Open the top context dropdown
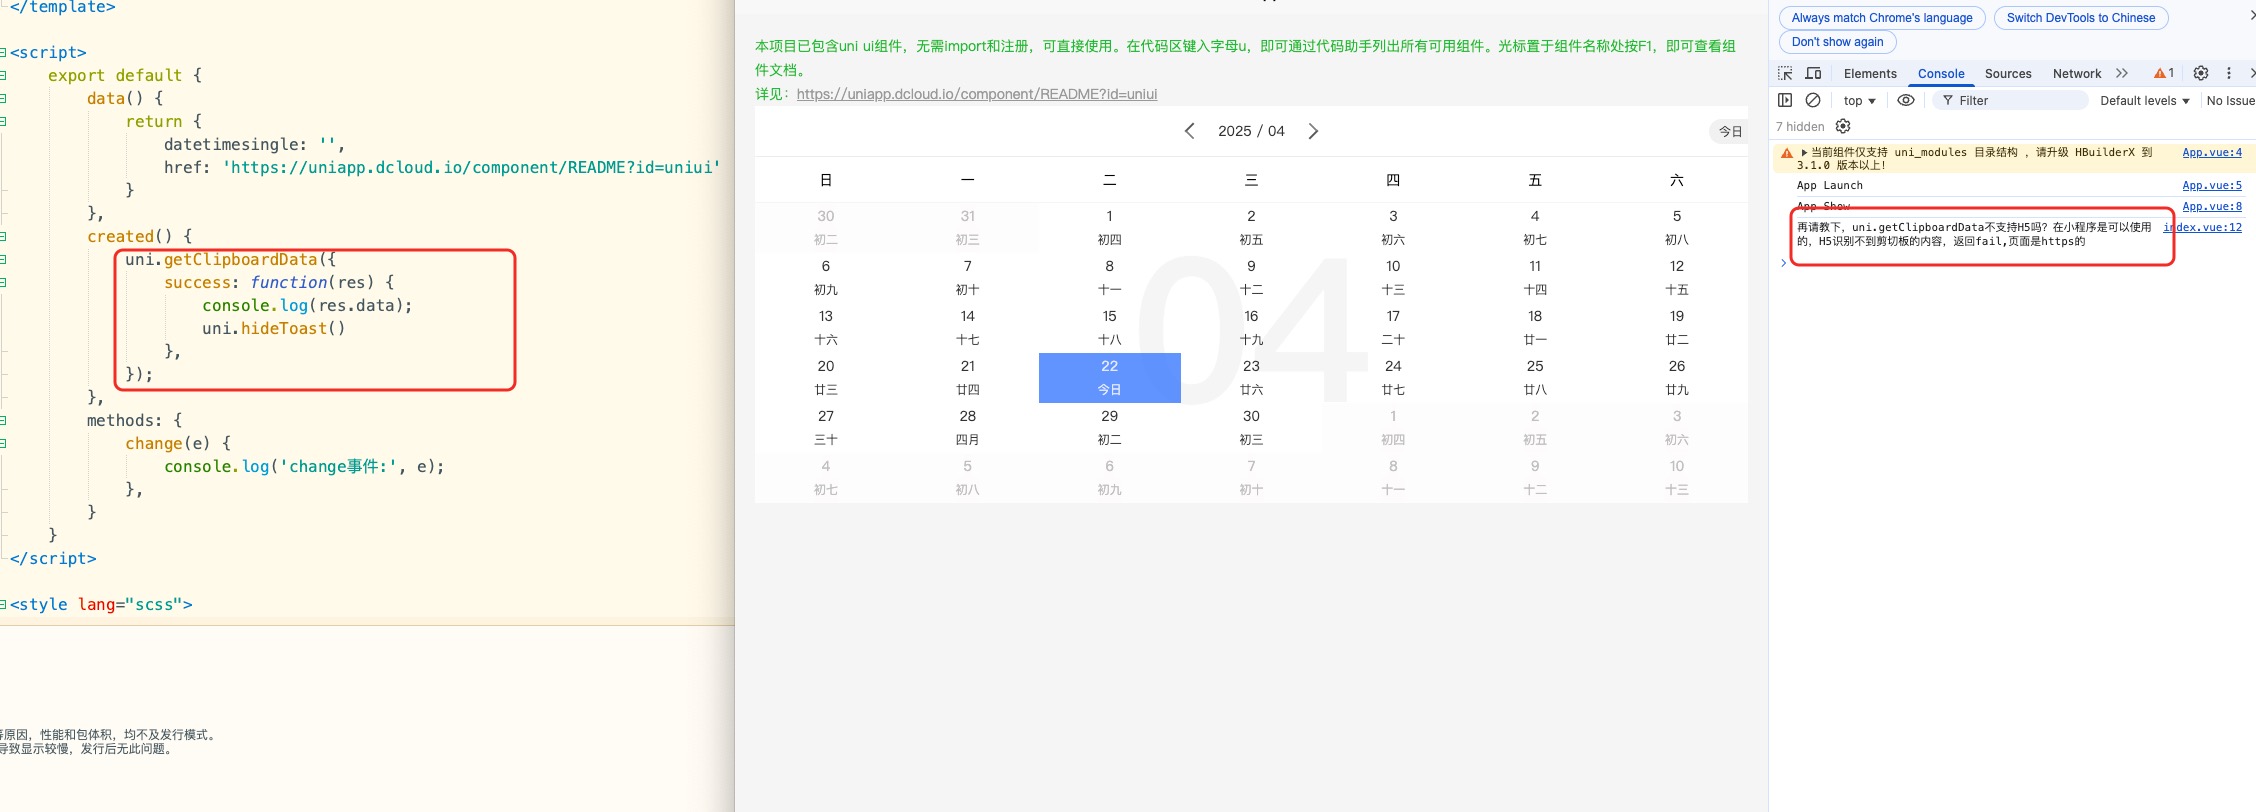Viewport: 2256px width, 812px height. 1859,101
